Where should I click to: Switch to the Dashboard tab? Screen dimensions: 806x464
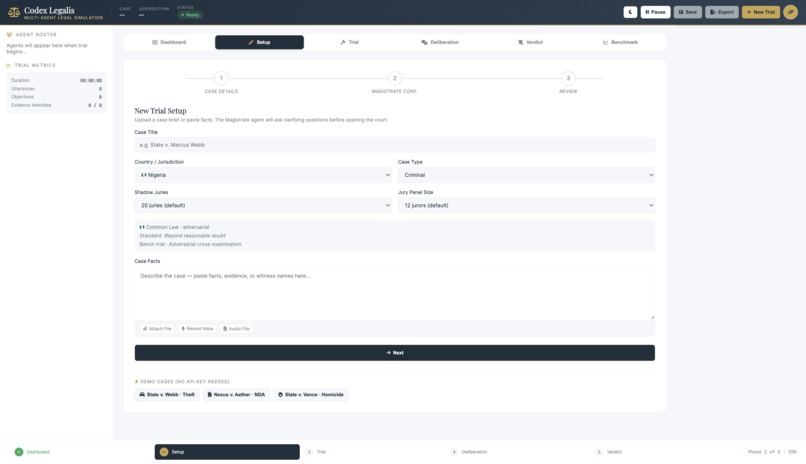pos(169,42)
